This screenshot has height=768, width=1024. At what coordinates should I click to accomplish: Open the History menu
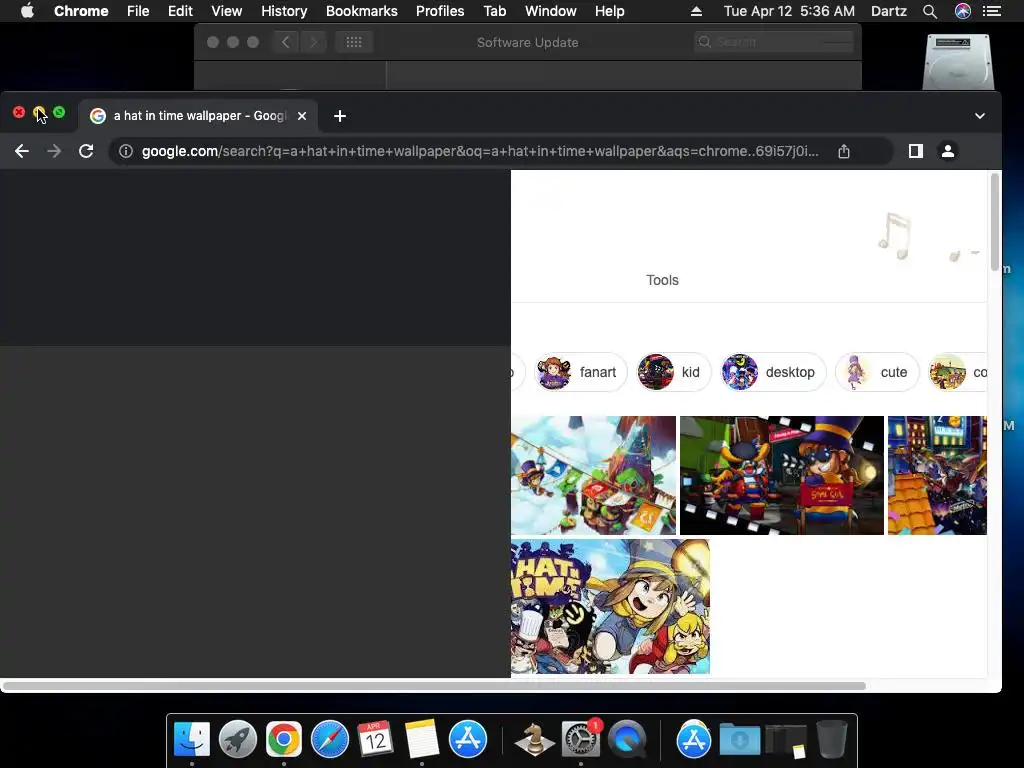point(284,11)
